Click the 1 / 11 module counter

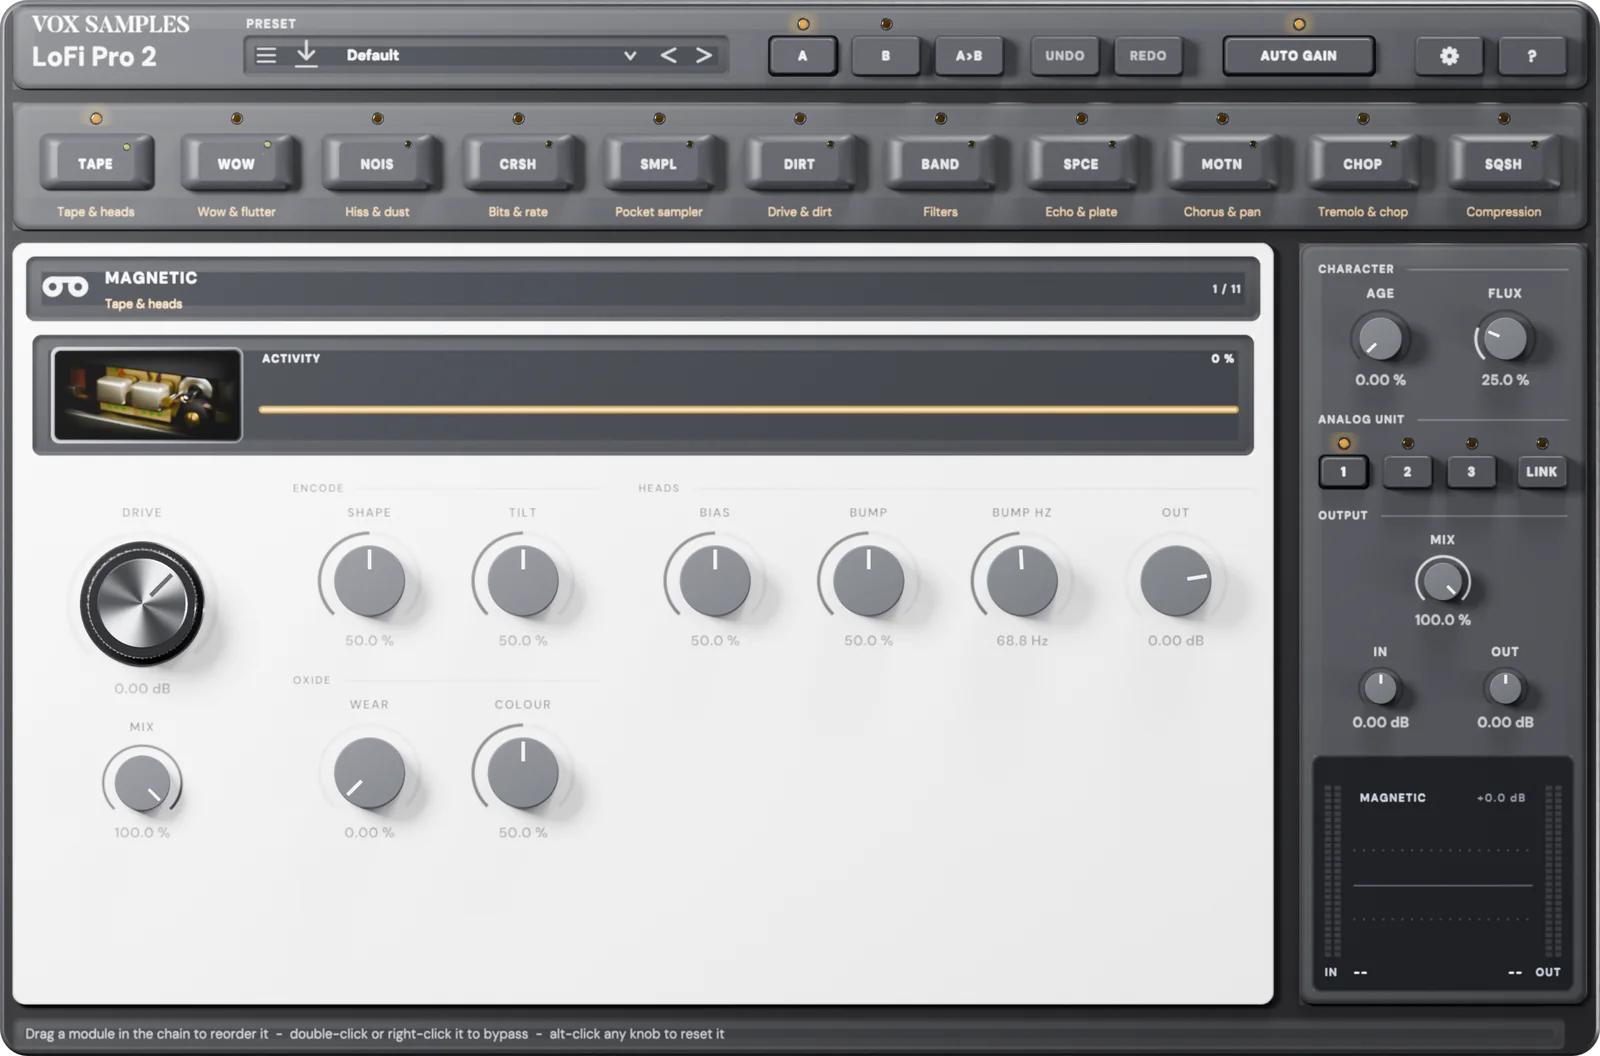(1227, 289)
